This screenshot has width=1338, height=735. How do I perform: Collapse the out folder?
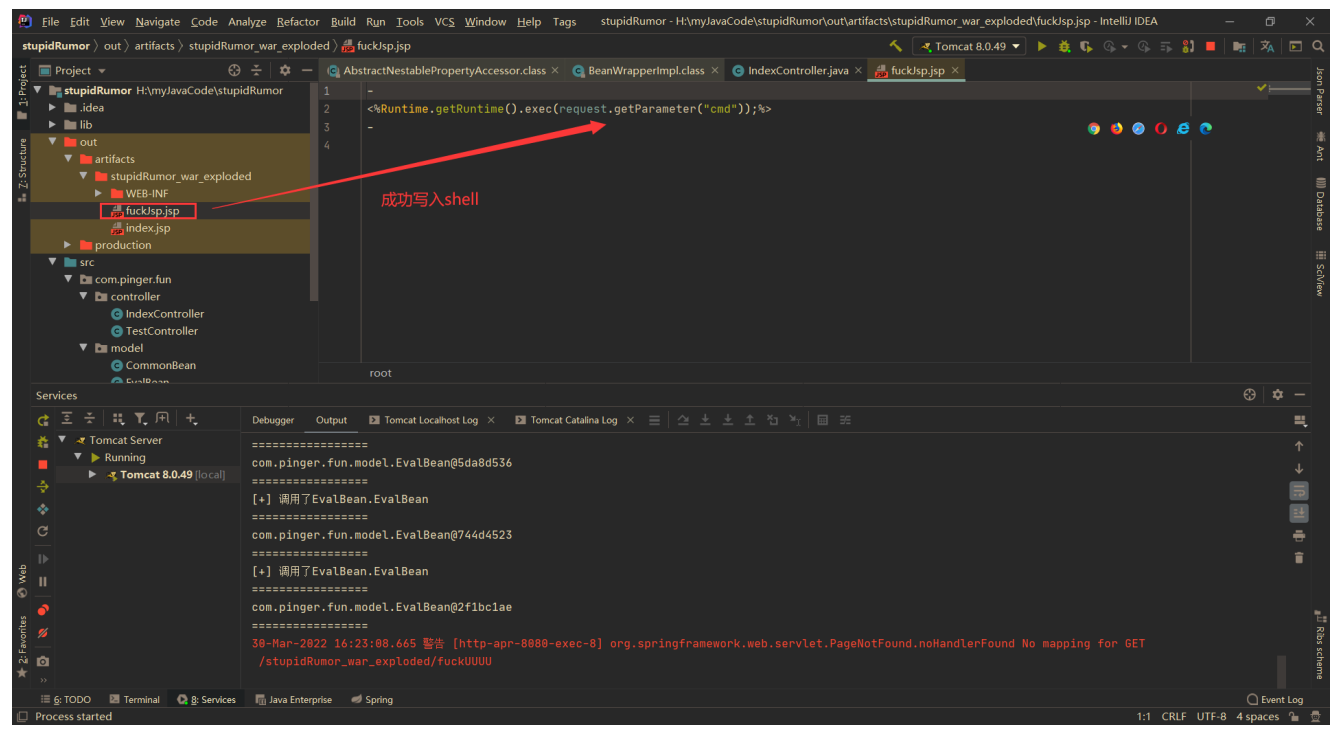pyautogui.click(x=53, y=142)
